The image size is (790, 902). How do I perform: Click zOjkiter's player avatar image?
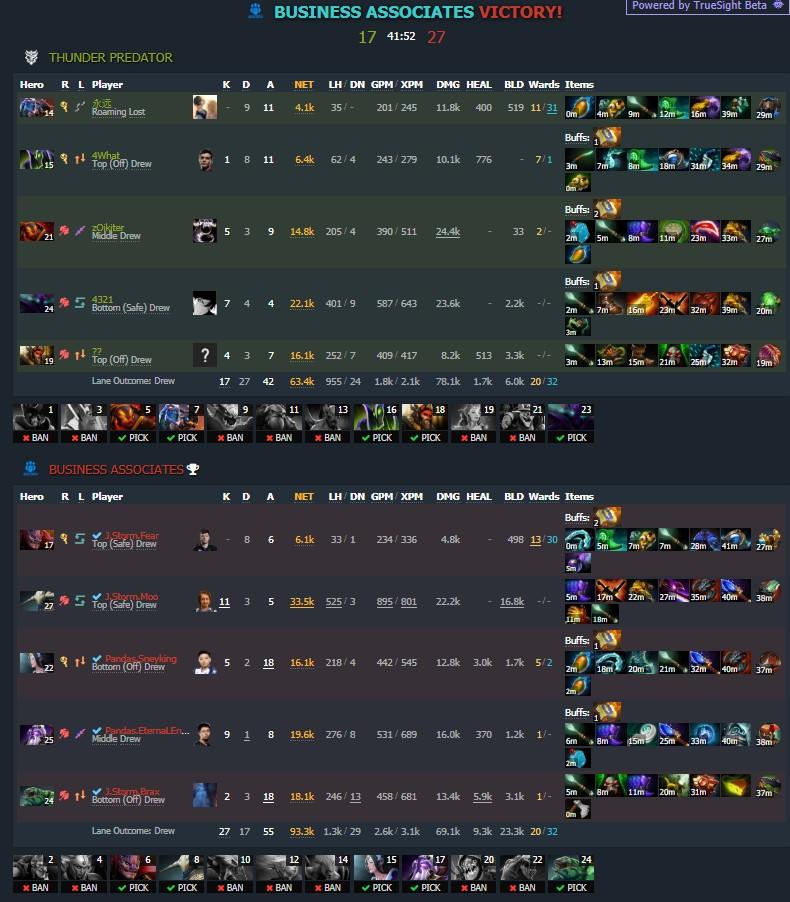[x=205, y=231]
